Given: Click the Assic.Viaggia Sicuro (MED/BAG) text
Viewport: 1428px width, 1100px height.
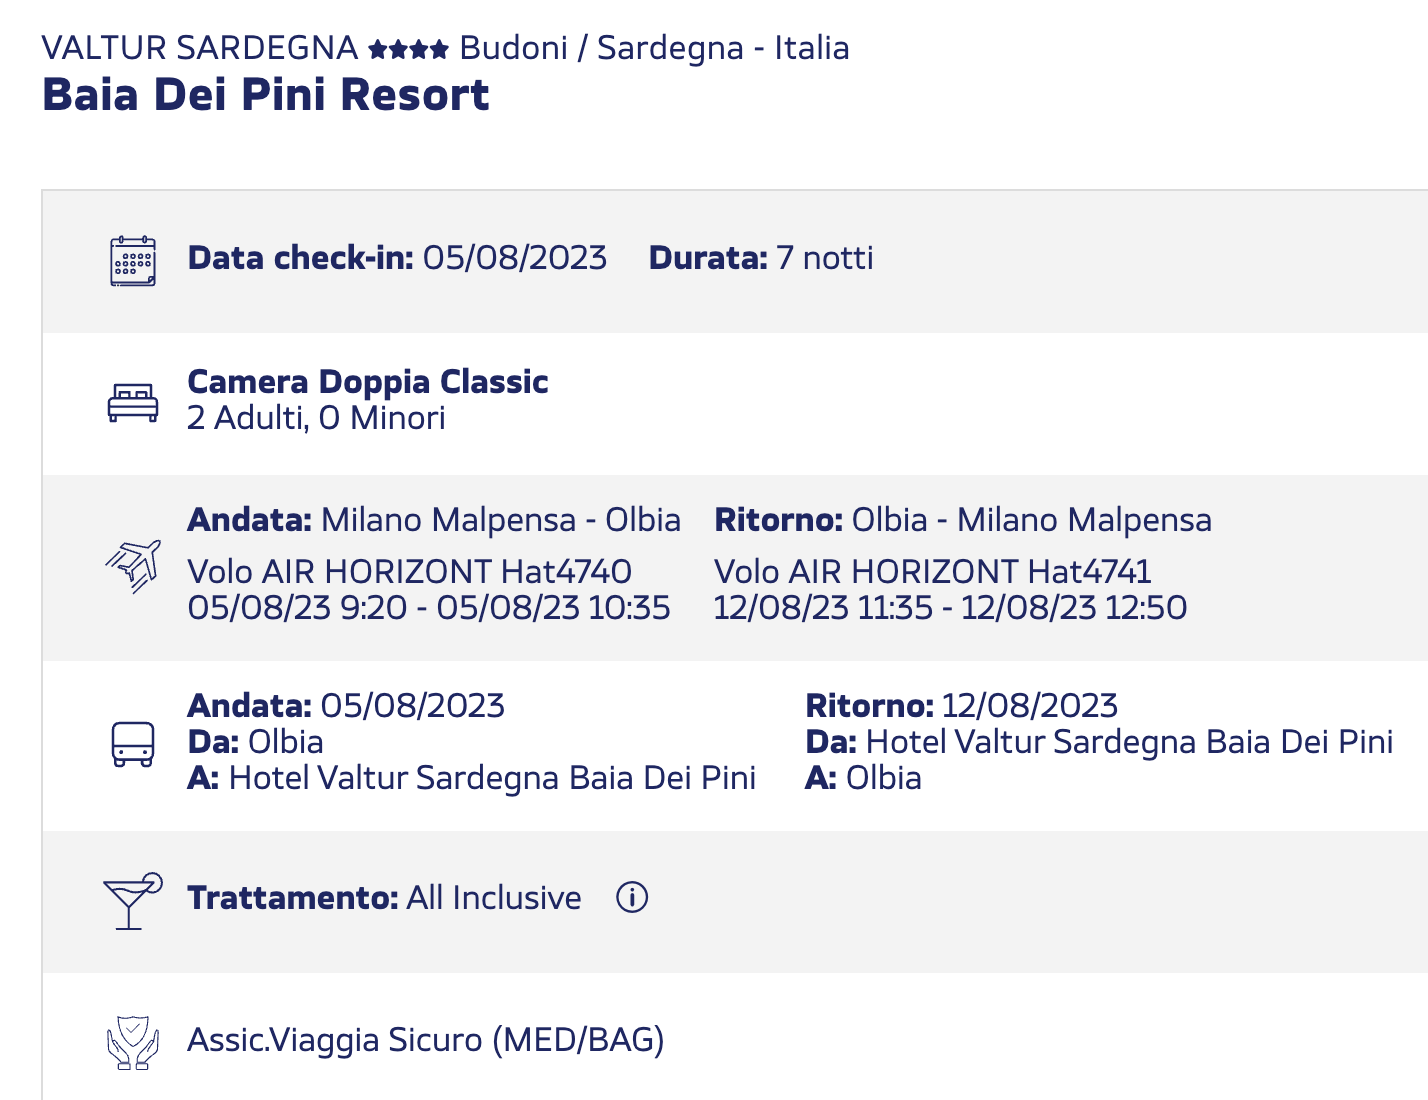Looking at the screenshot, I should [x=426, y=1040].
